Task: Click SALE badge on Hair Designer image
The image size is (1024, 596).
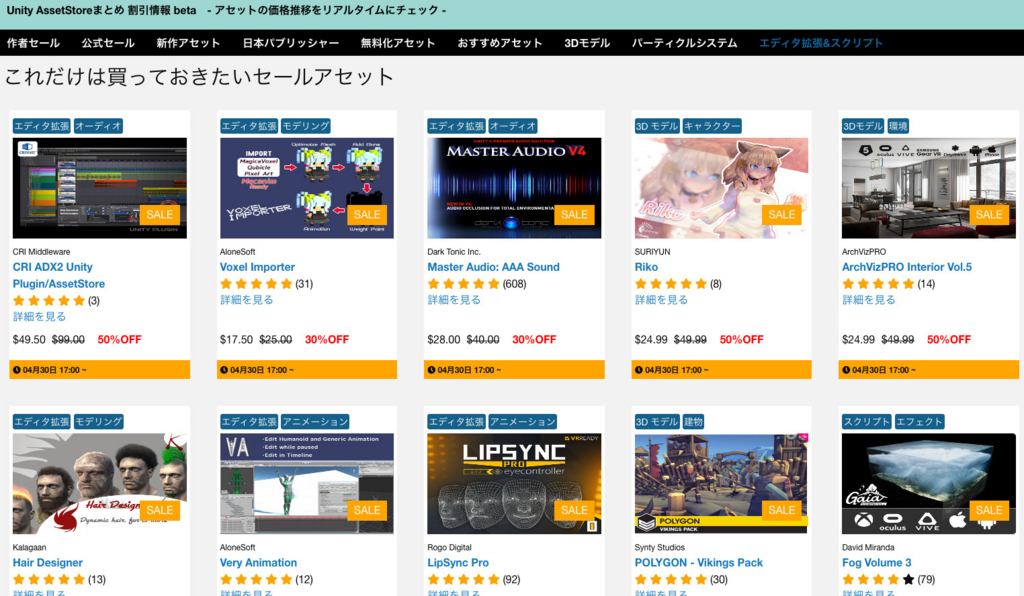Action: point(159,510)
